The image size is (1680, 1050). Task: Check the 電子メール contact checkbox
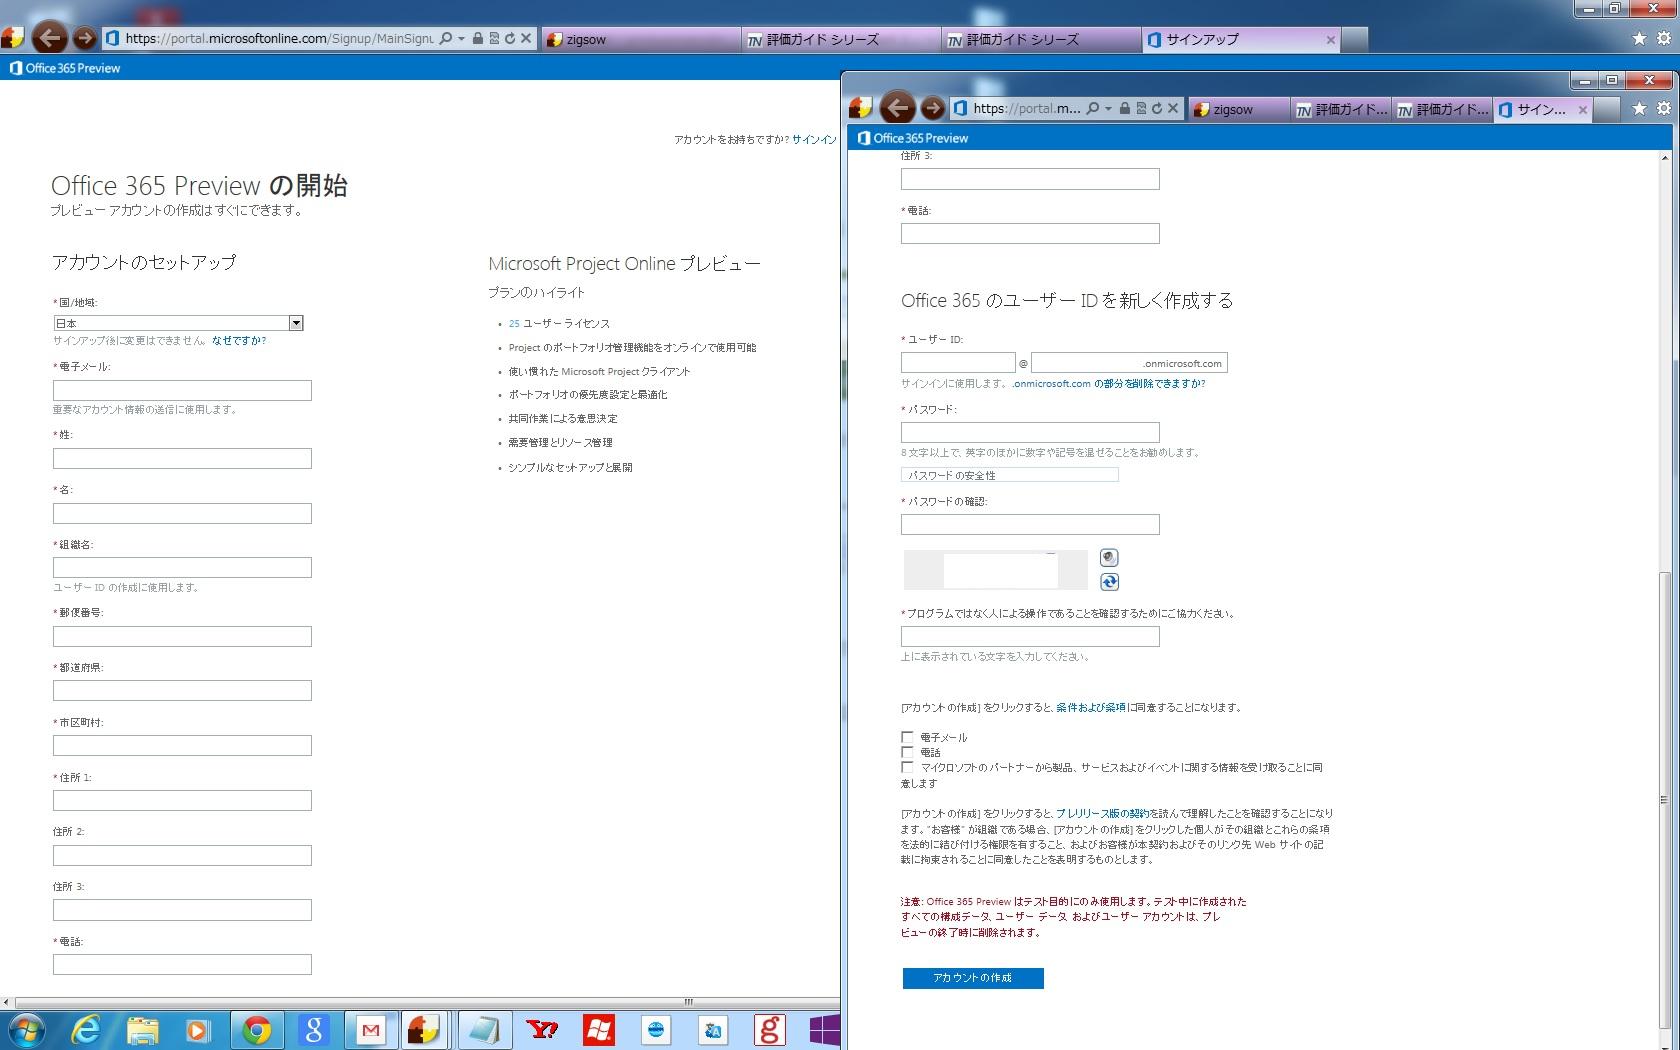[x=907, y=738]
